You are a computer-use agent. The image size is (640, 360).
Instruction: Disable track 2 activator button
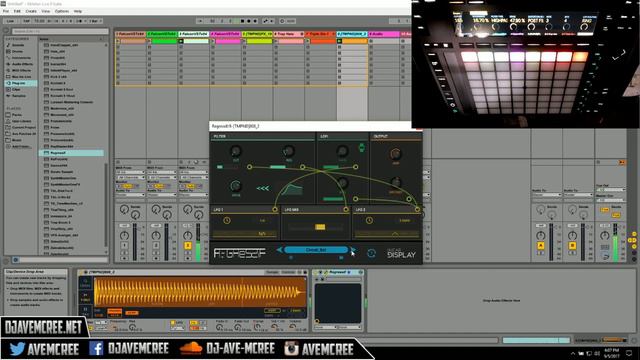click(156, 245)
